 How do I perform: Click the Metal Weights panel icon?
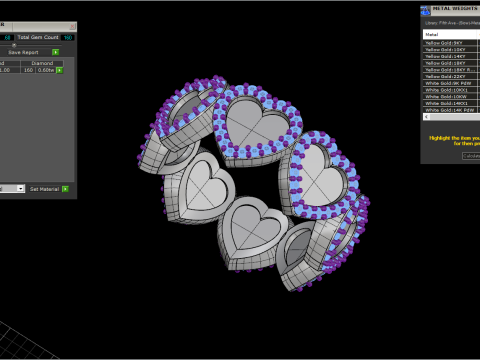(x=425, y=10)
